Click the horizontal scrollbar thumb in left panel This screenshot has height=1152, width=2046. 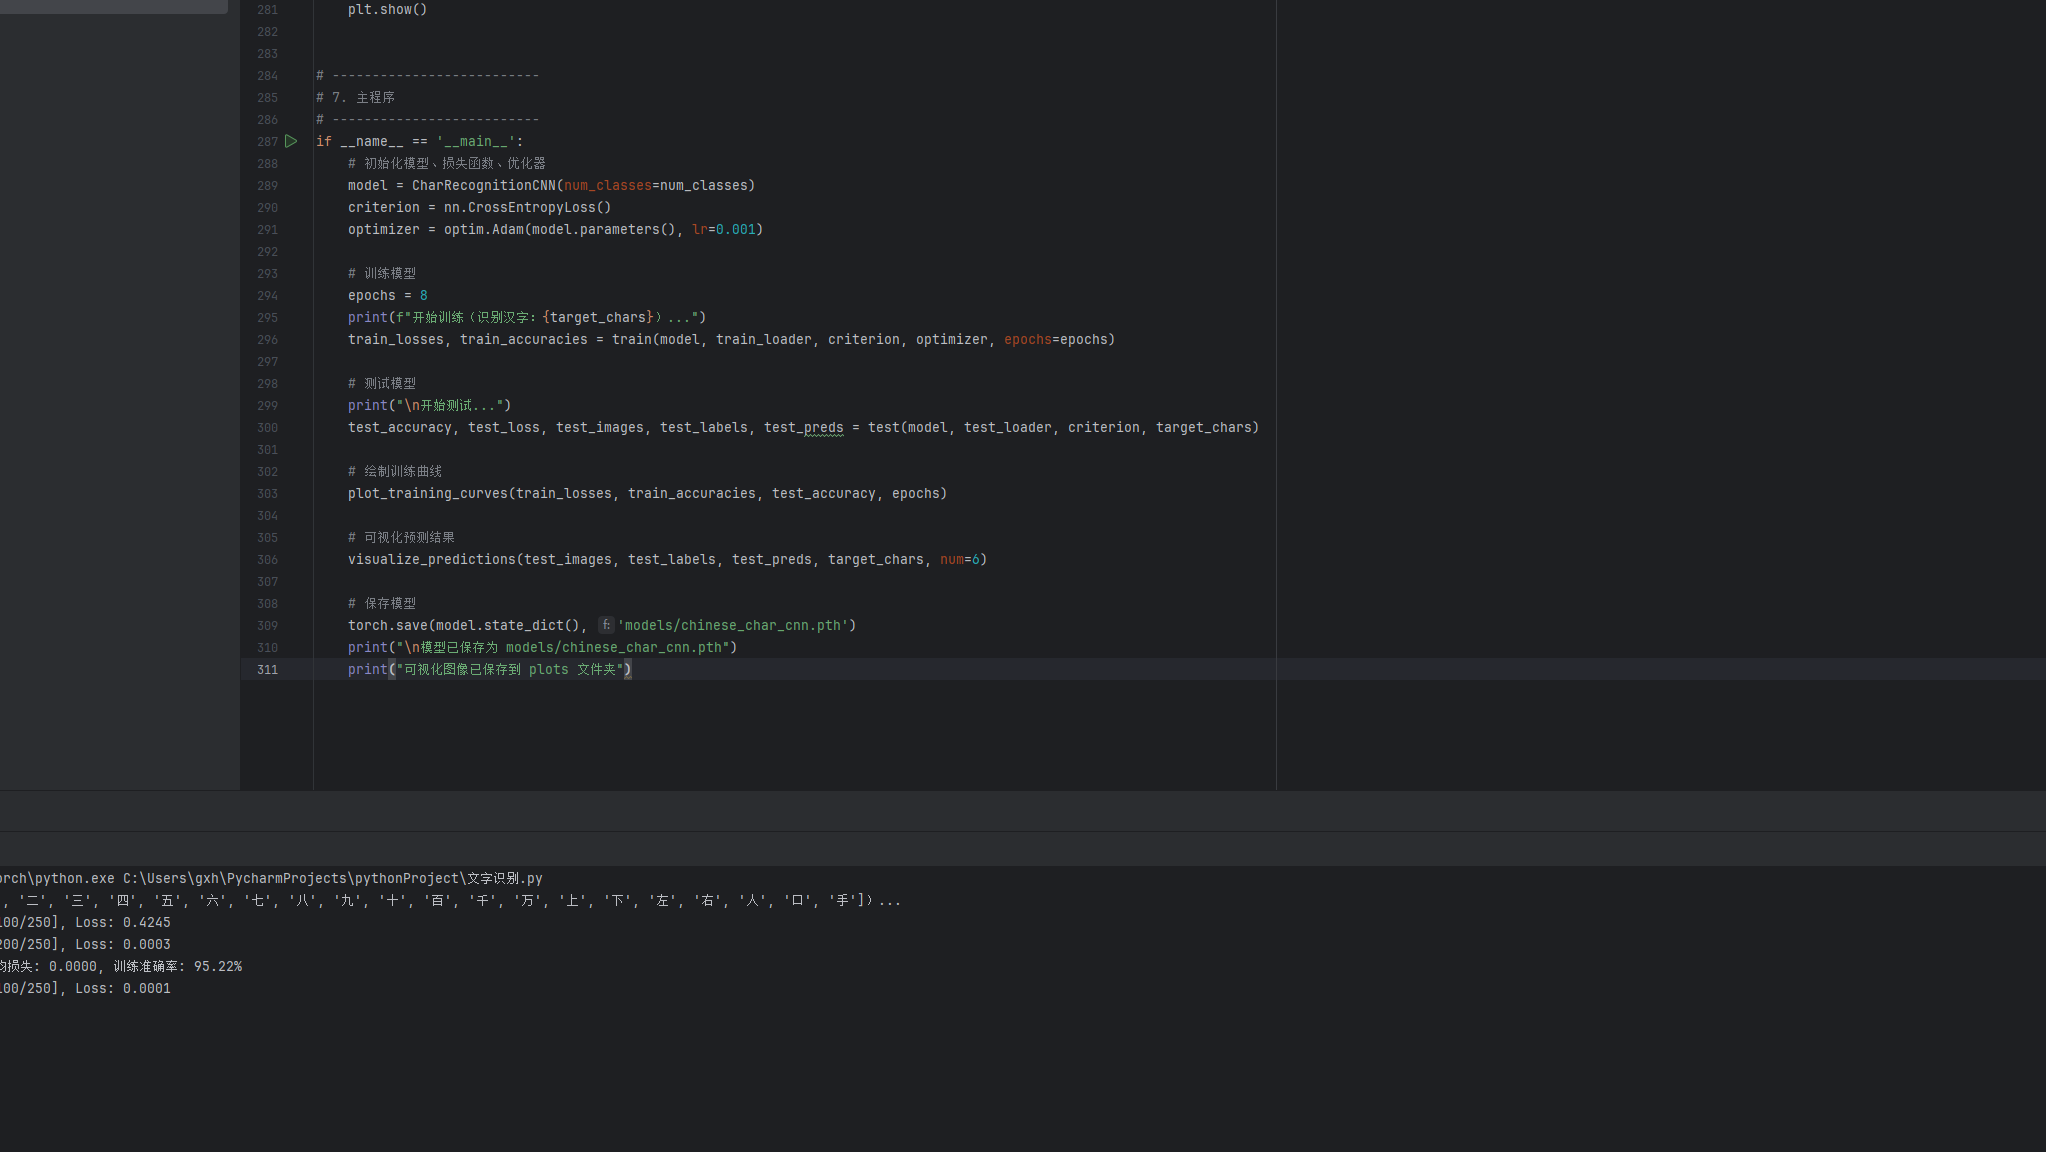[x=114, y=6]
